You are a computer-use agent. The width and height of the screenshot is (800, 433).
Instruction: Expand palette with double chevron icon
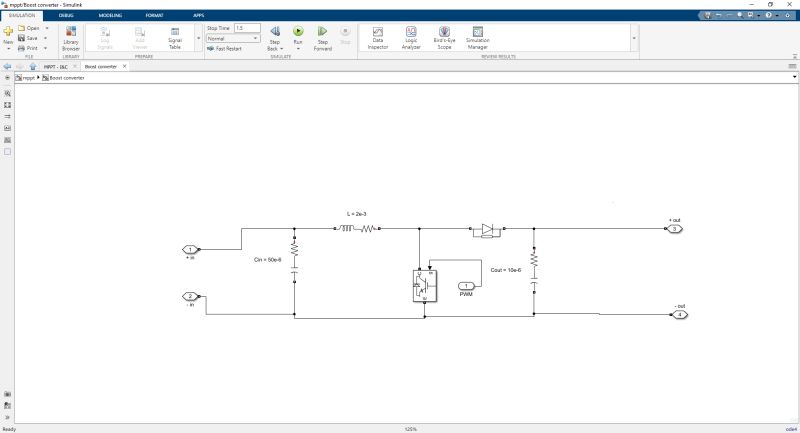click(x=7, y=417)
